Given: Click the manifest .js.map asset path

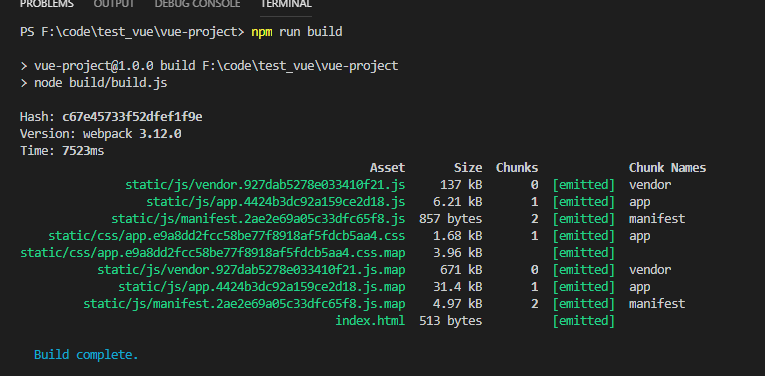Looking at the screenshot, I should [244, 304].
